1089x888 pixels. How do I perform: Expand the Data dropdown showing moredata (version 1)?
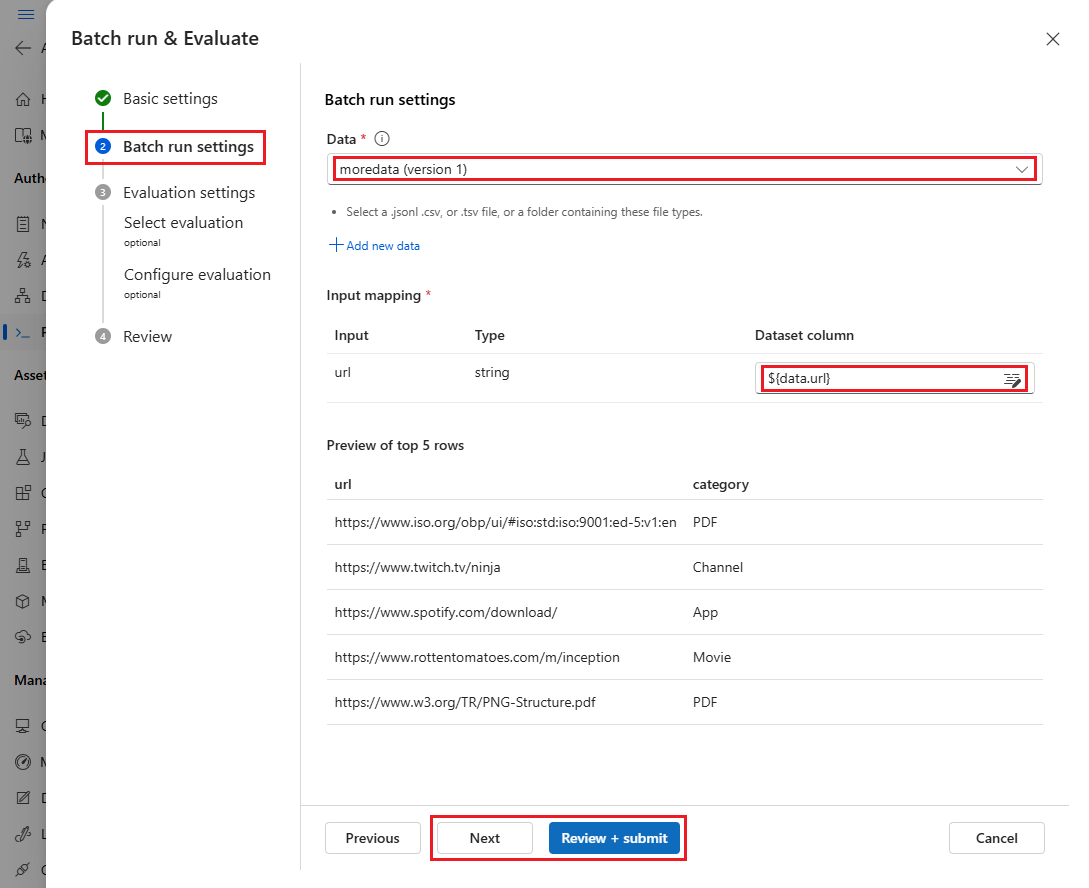(1022, 169)
